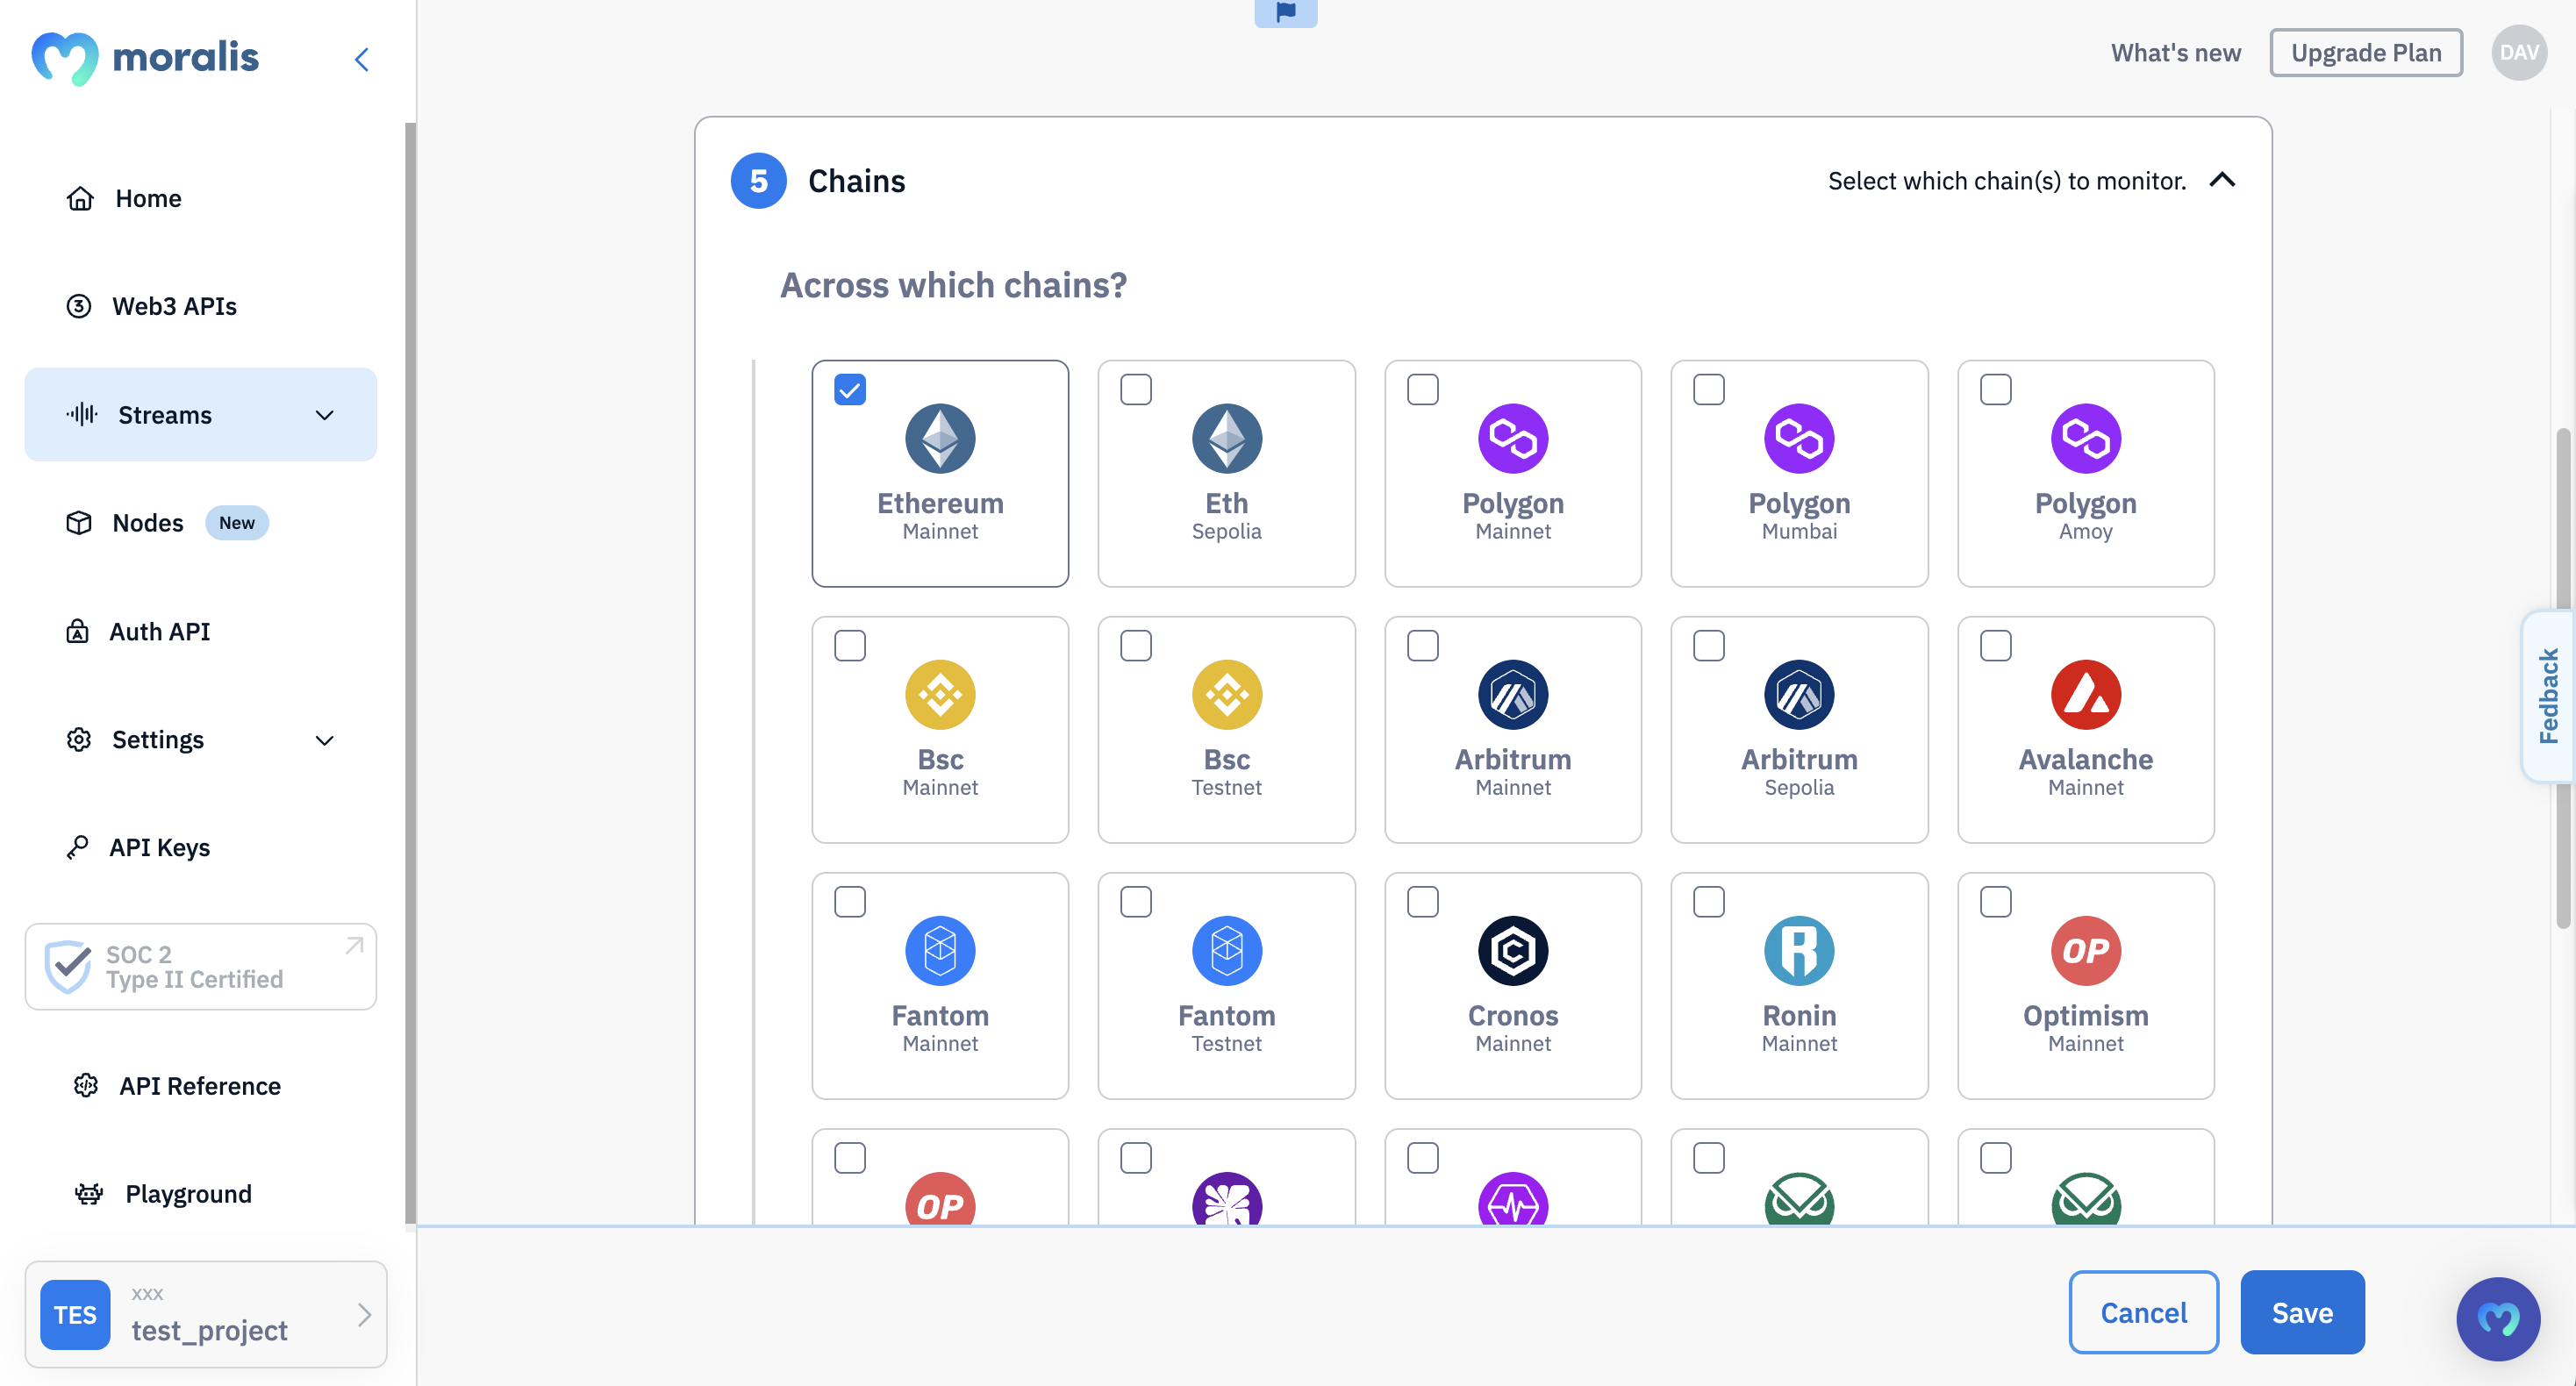Check the Polygon Mainnet checkbox
This screenshot has width=2576, height=1386.
[x=1422, y=389]
